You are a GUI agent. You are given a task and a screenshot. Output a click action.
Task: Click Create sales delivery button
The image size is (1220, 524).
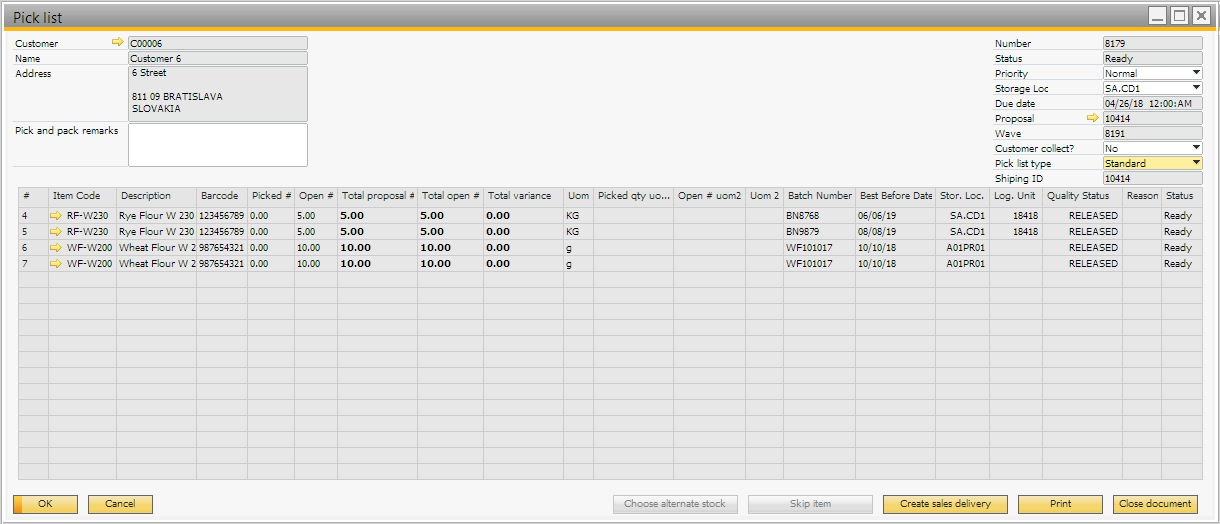coord(944,504)
